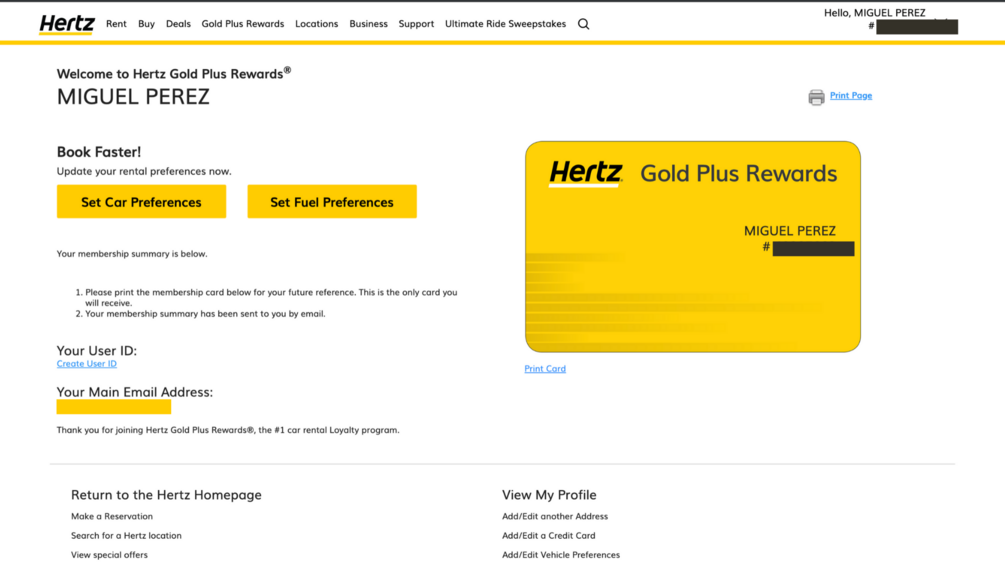This screenshot has width=1005, height=565.
Task: Open Gold Plus Rewards menu
Action: (x=242, y=24)
